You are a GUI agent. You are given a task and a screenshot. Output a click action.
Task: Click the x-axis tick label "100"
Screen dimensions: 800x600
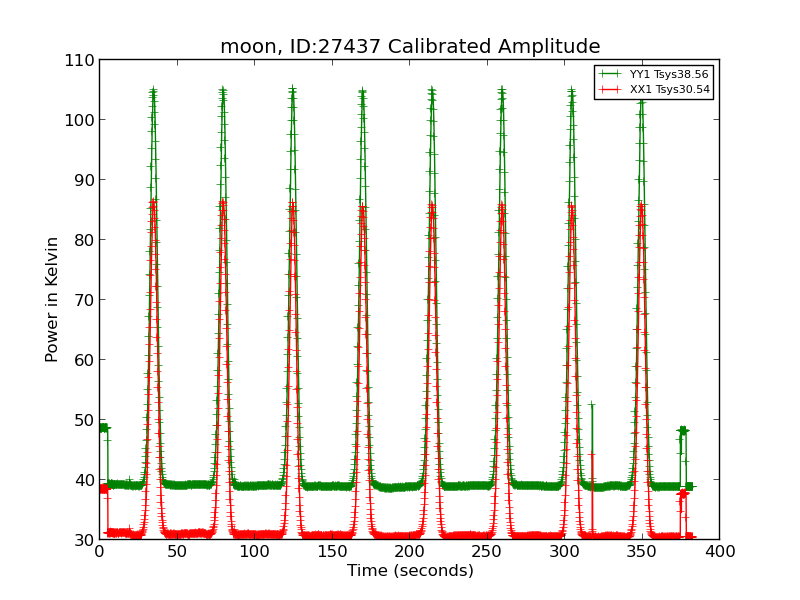click(x=255, y=552)
